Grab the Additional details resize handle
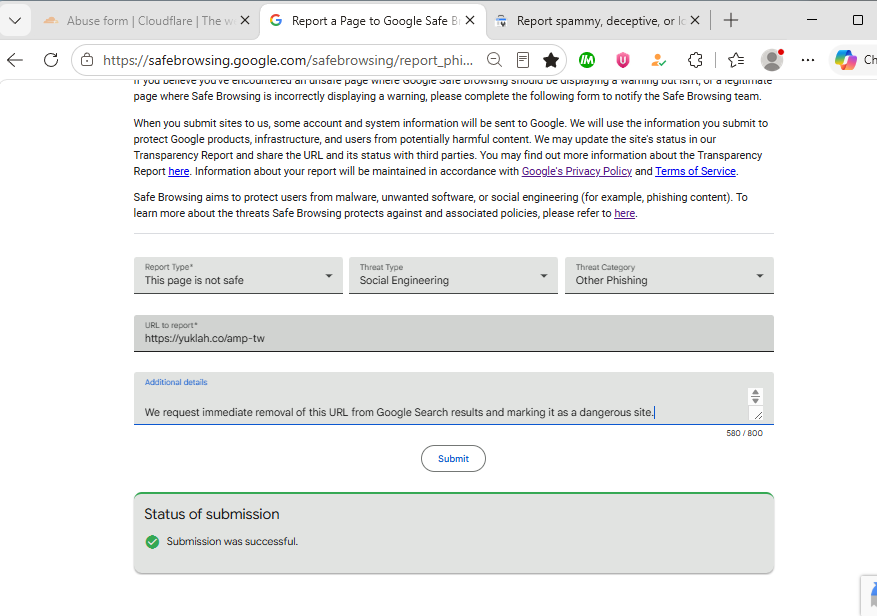877x616 pixels. (758, 415)
